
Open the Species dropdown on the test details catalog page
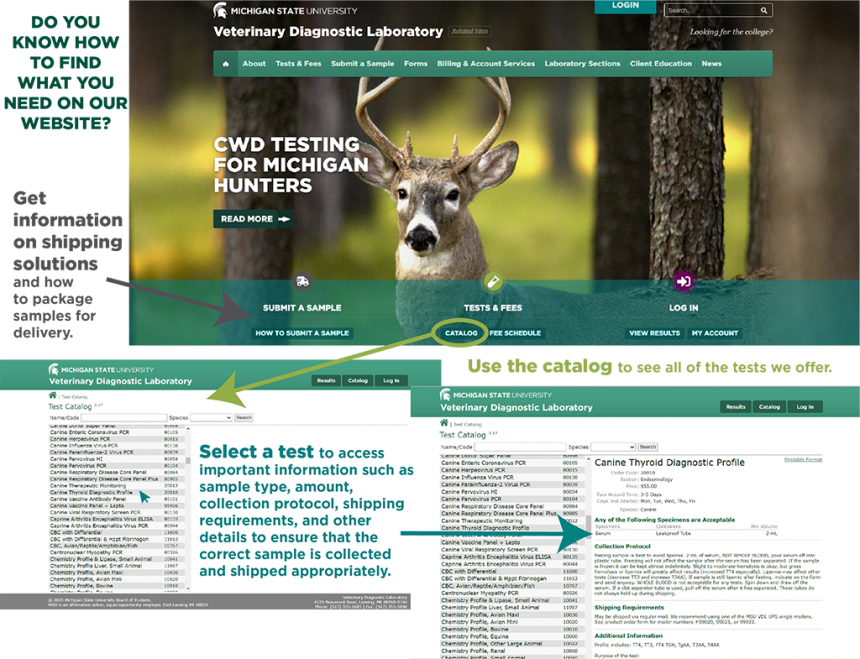613,447
